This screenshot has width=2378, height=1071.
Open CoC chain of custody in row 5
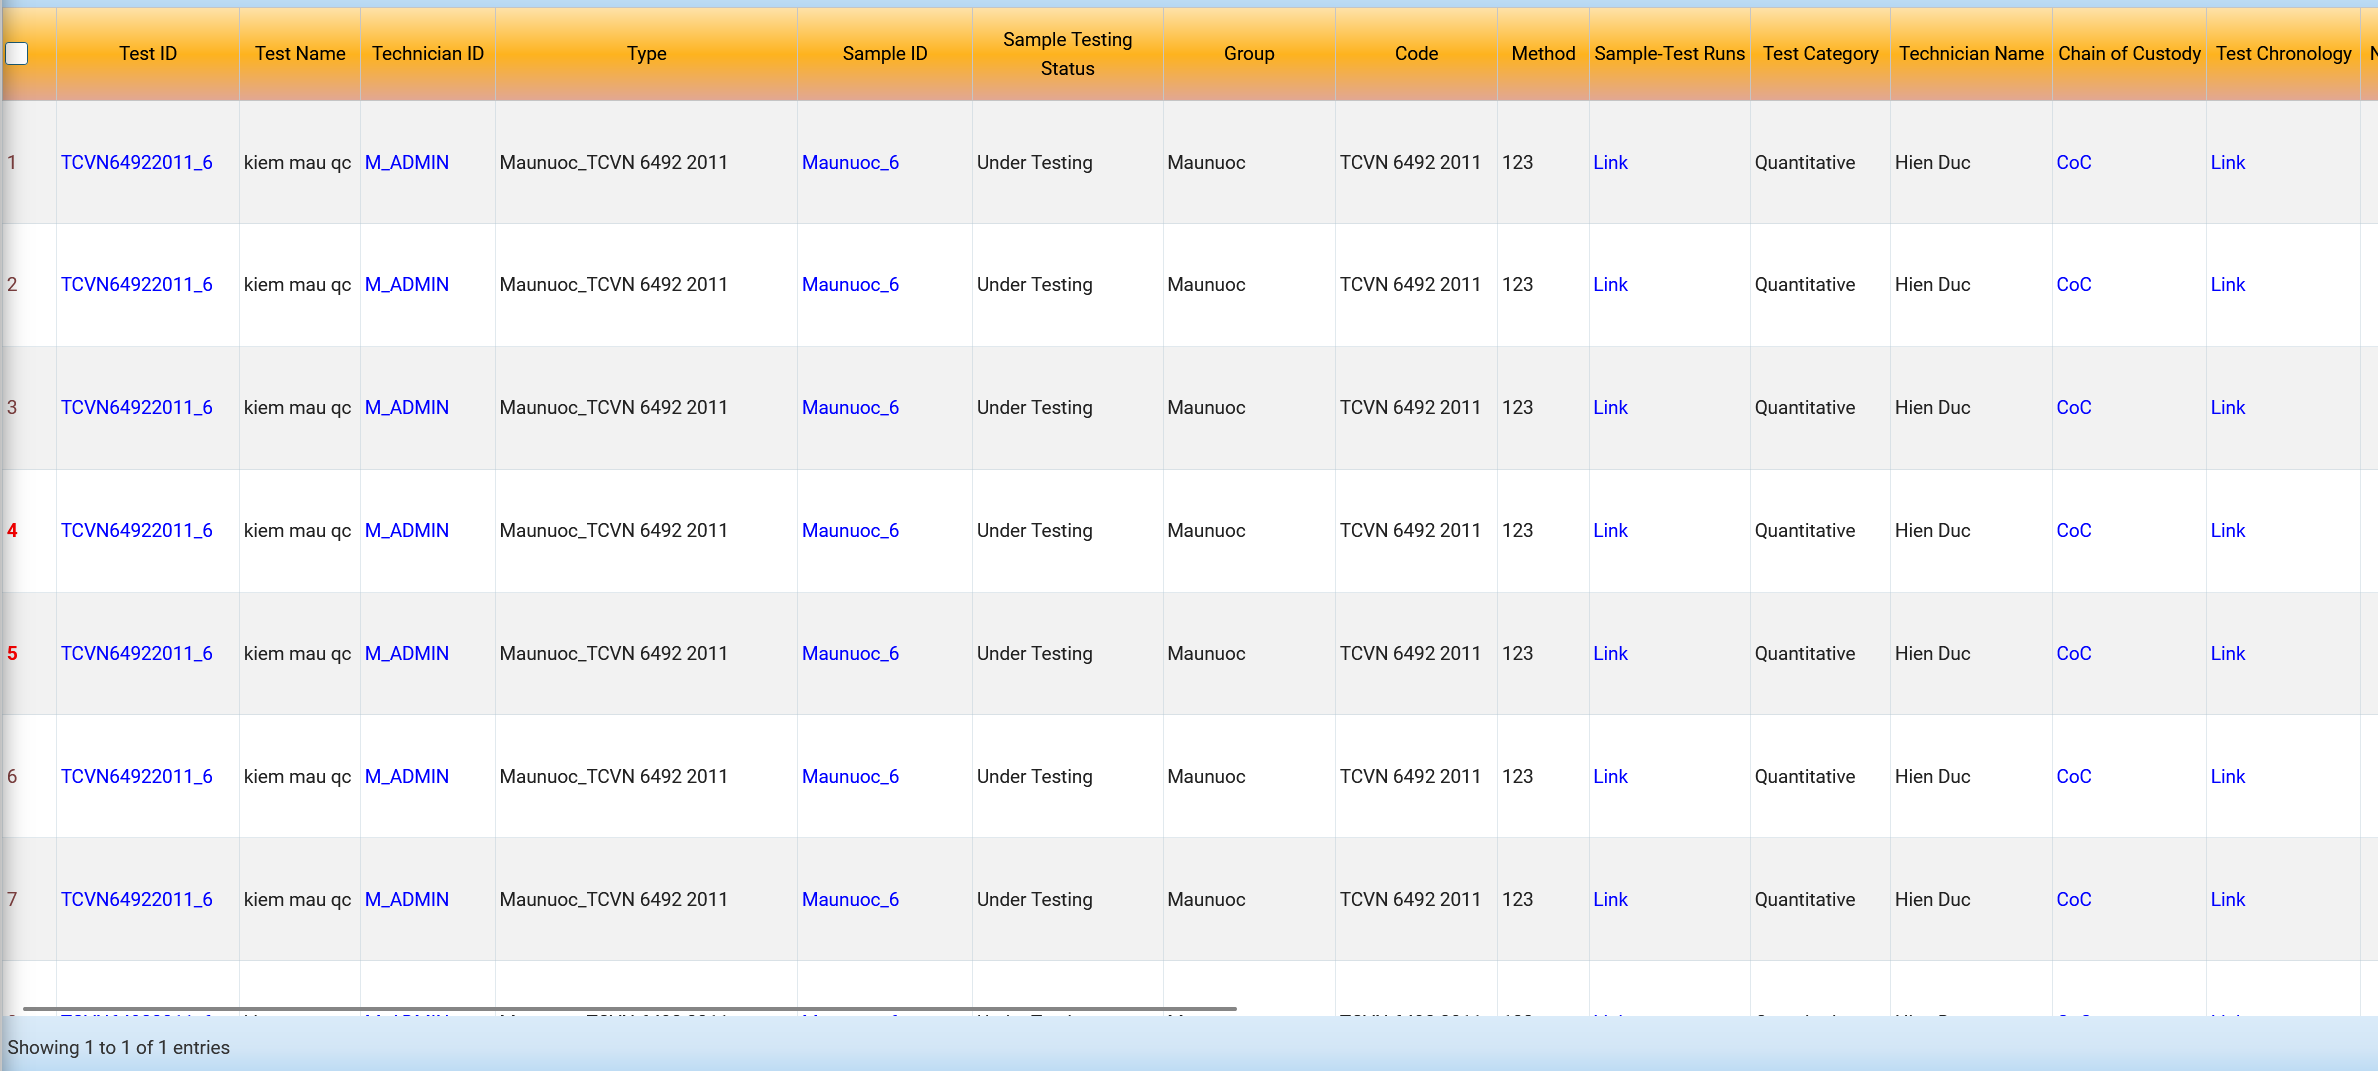click(2073, 653)
